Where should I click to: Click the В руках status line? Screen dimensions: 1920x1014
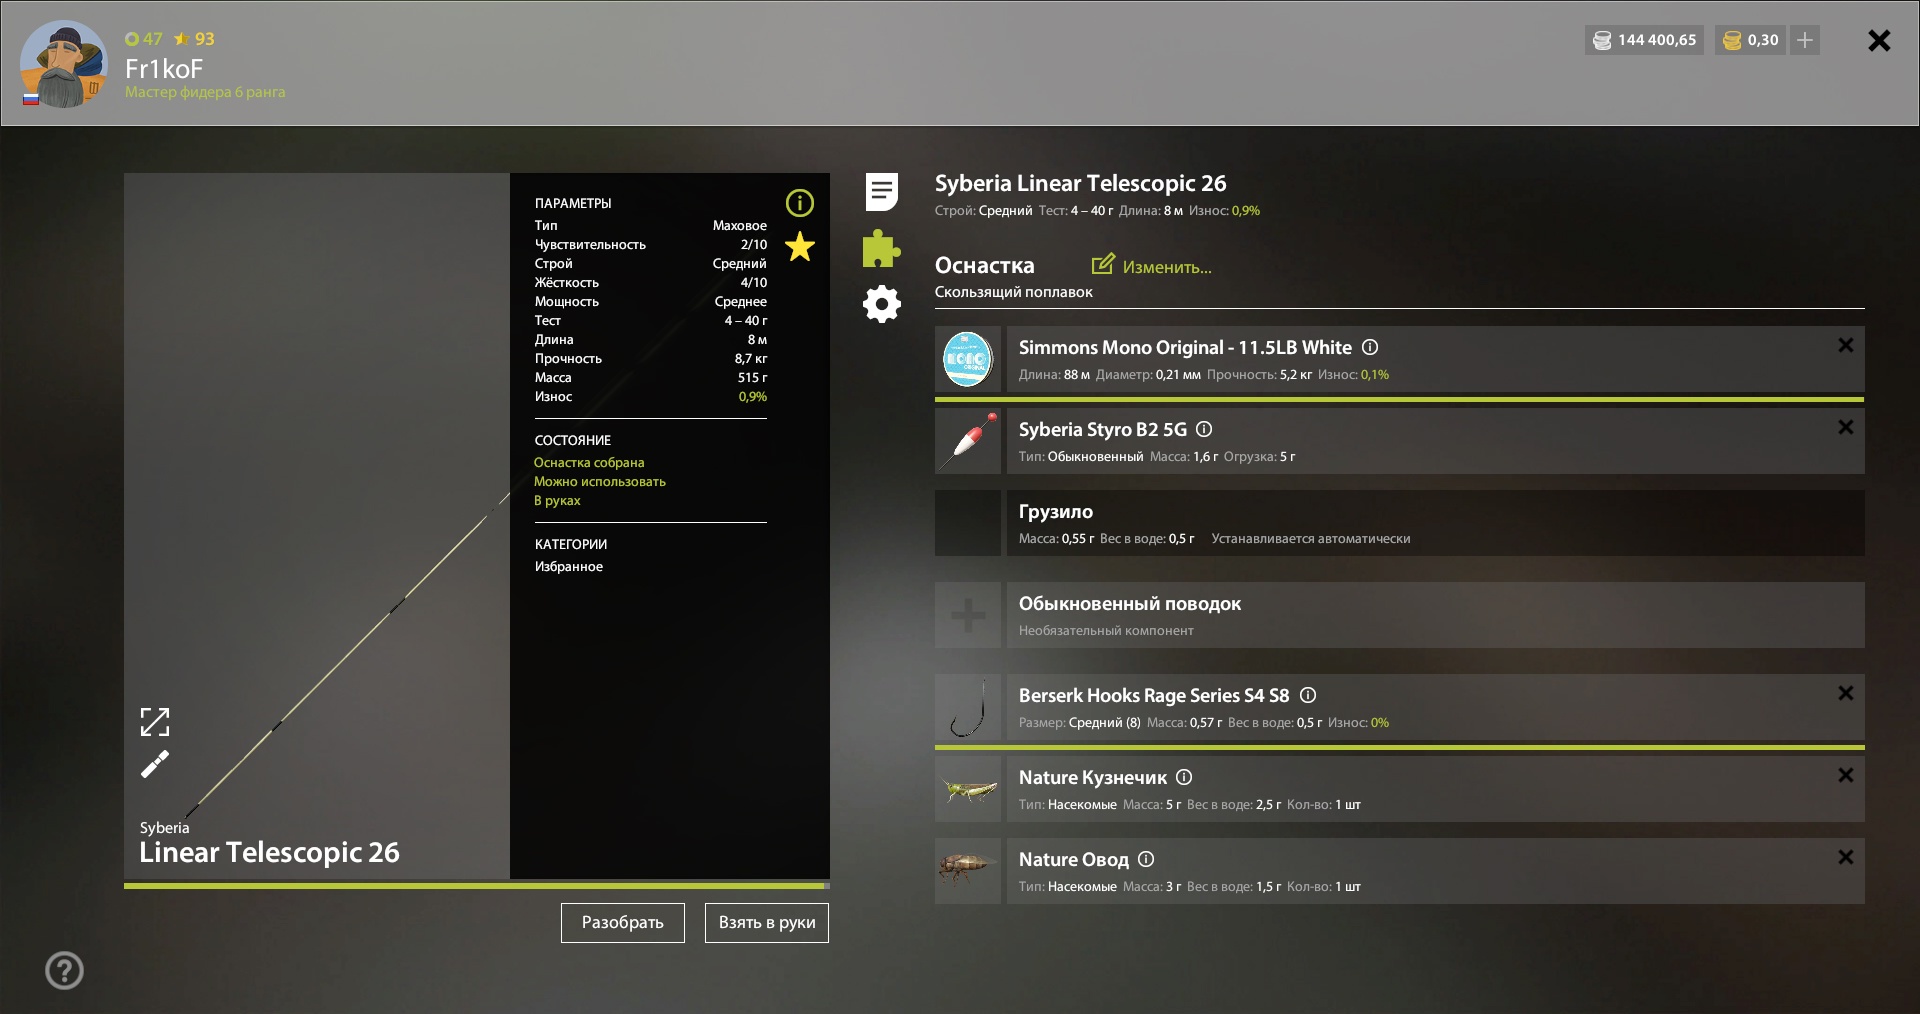point(557,500)
